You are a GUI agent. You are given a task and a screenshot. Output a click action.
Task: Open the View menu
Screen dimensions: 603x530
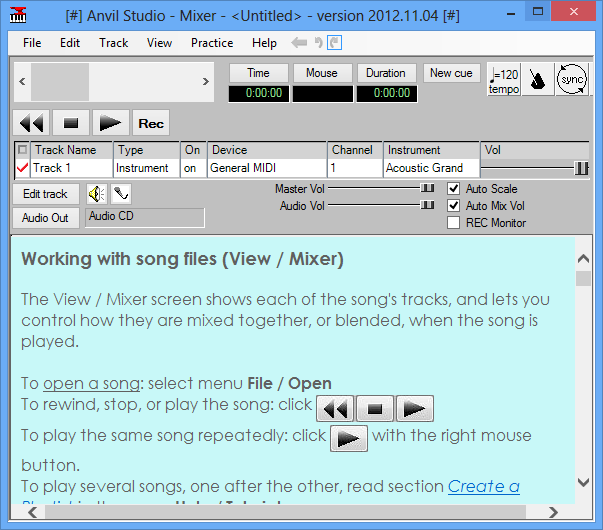[159, 43]
